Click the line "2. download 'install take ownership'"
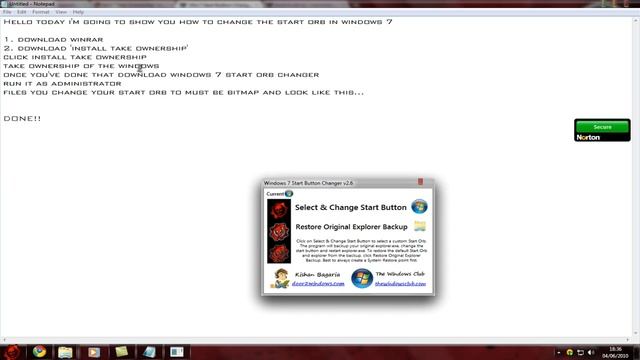This screenshot has height=360, width=640. [96, 48]
